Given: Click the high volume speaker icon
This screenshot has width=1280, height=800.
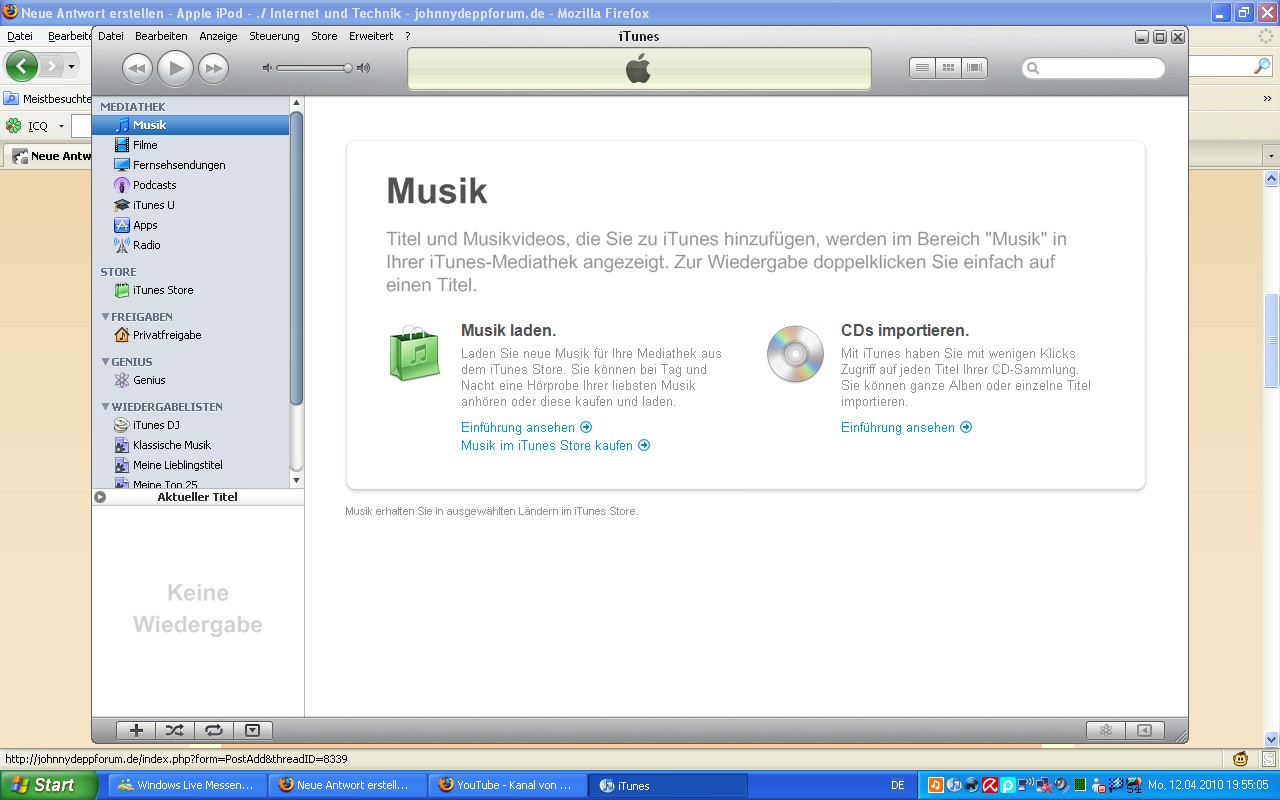Looking at the screenshot, I should coord(363,68).
